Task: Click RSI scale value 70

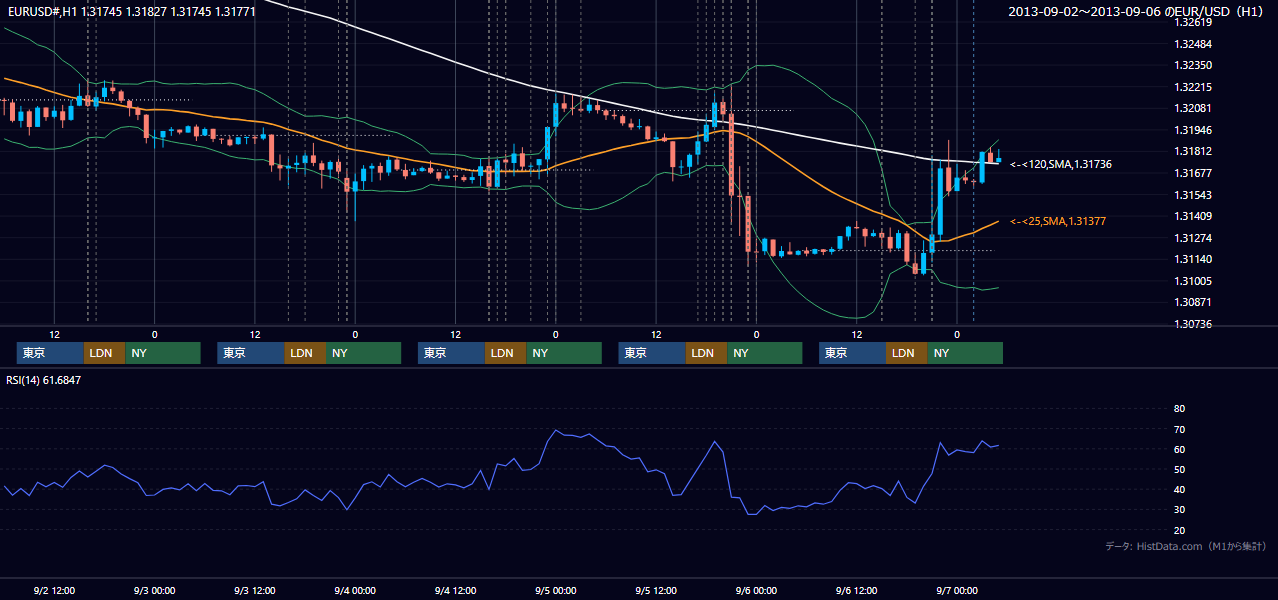Action: pyautogui.click(x=1179, y=429)
